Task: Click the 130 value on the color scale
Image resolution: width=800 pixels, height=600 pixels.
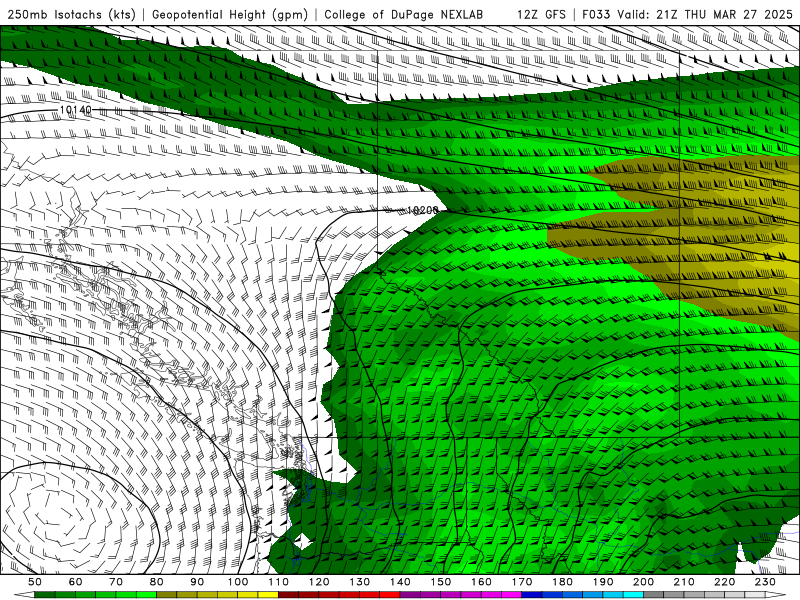Action: (x=360, y=582)
